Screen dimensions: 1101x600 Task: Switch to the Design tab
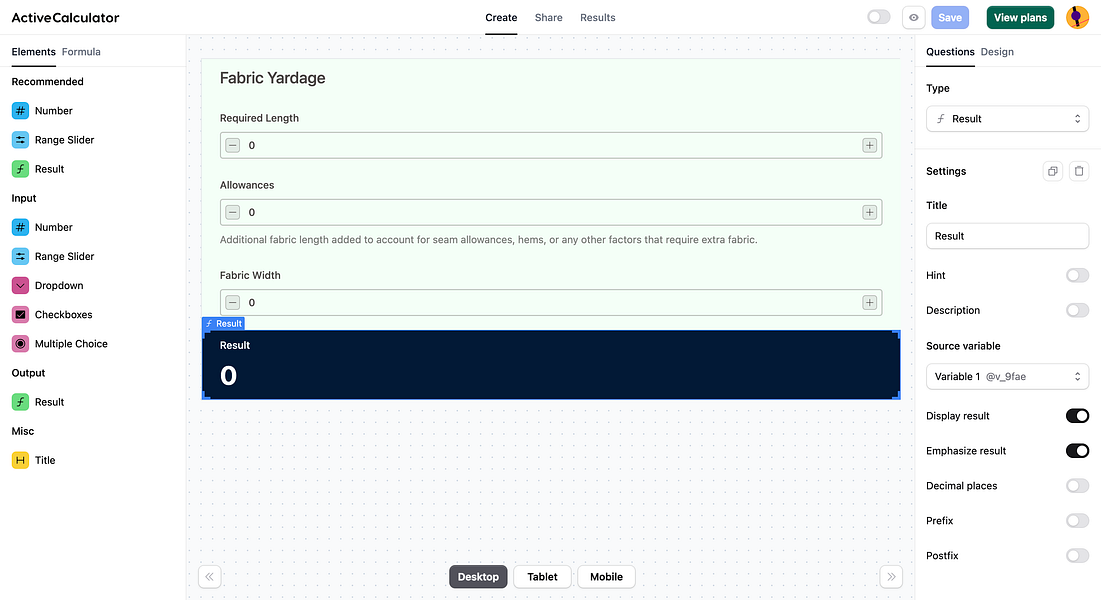pyautogui.click(x=996, y=52)
